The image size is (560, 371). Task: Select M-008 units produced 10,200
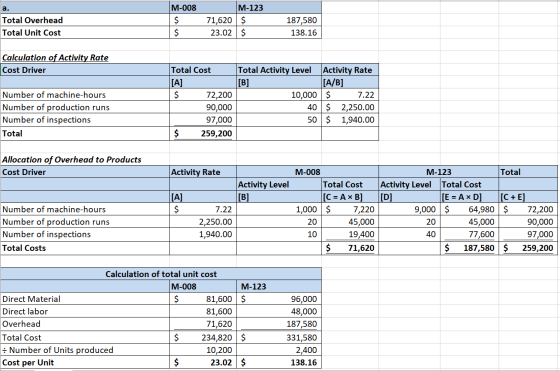[203, 350]
